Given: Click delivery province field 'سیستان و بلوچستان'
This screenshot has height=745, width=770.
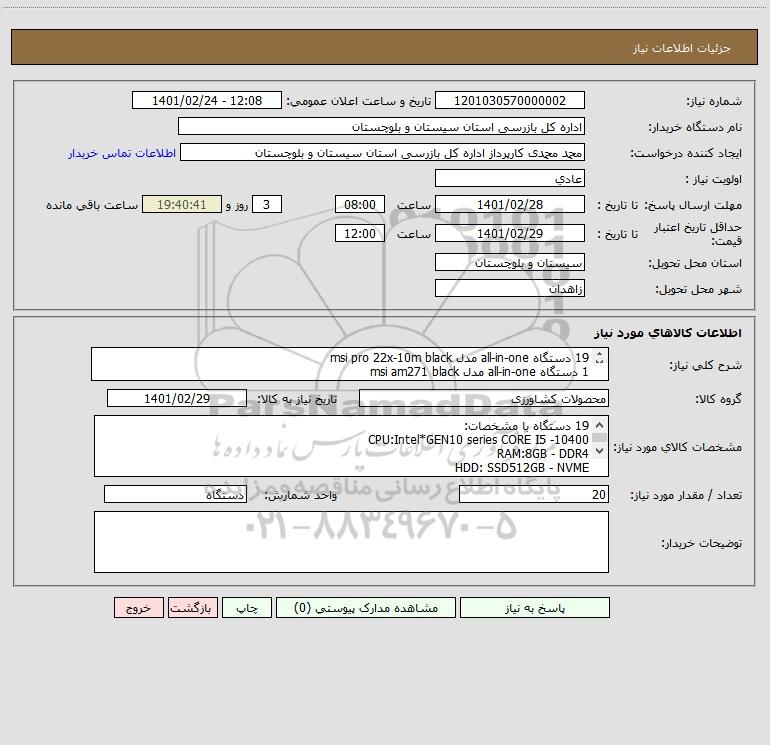Looking at the screenshot, I should 510,262.
